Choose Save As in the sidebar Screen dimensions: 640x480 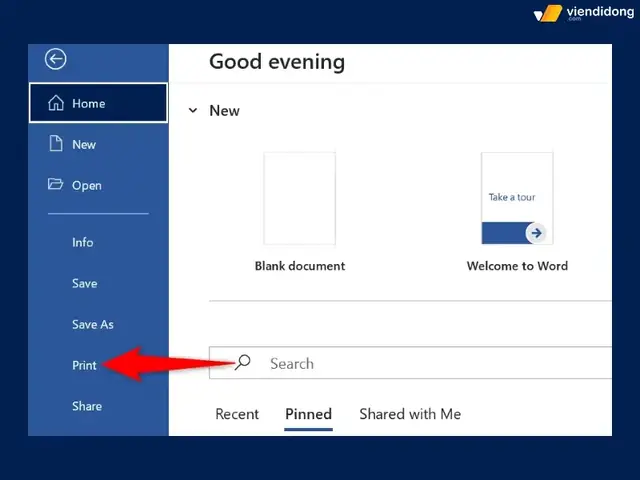(93, 324)
